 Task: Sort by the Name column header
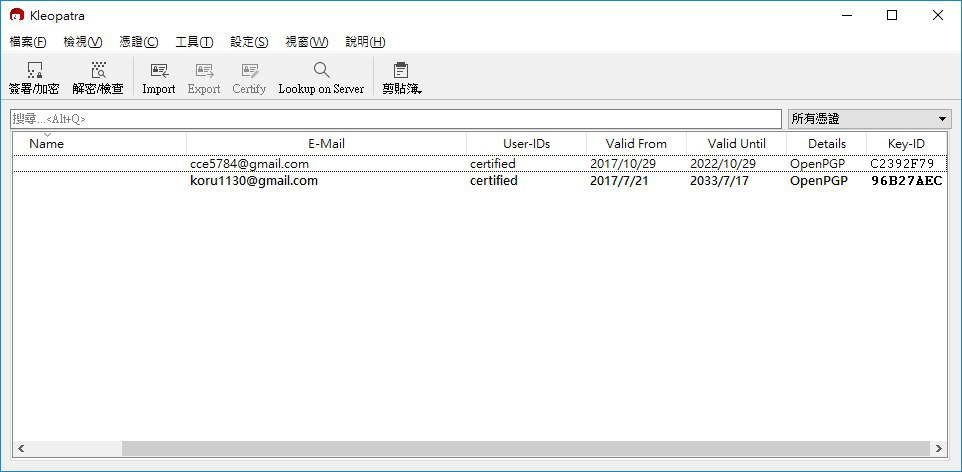coord(99,144)
